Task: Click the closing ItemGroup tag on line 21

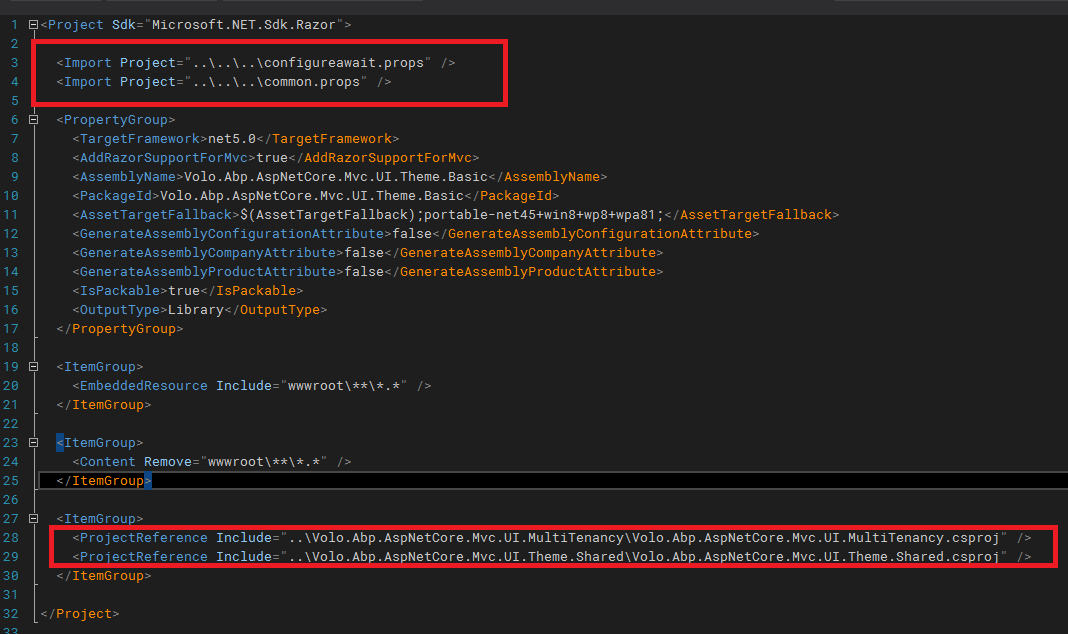Action: click(x=104, y=405)
